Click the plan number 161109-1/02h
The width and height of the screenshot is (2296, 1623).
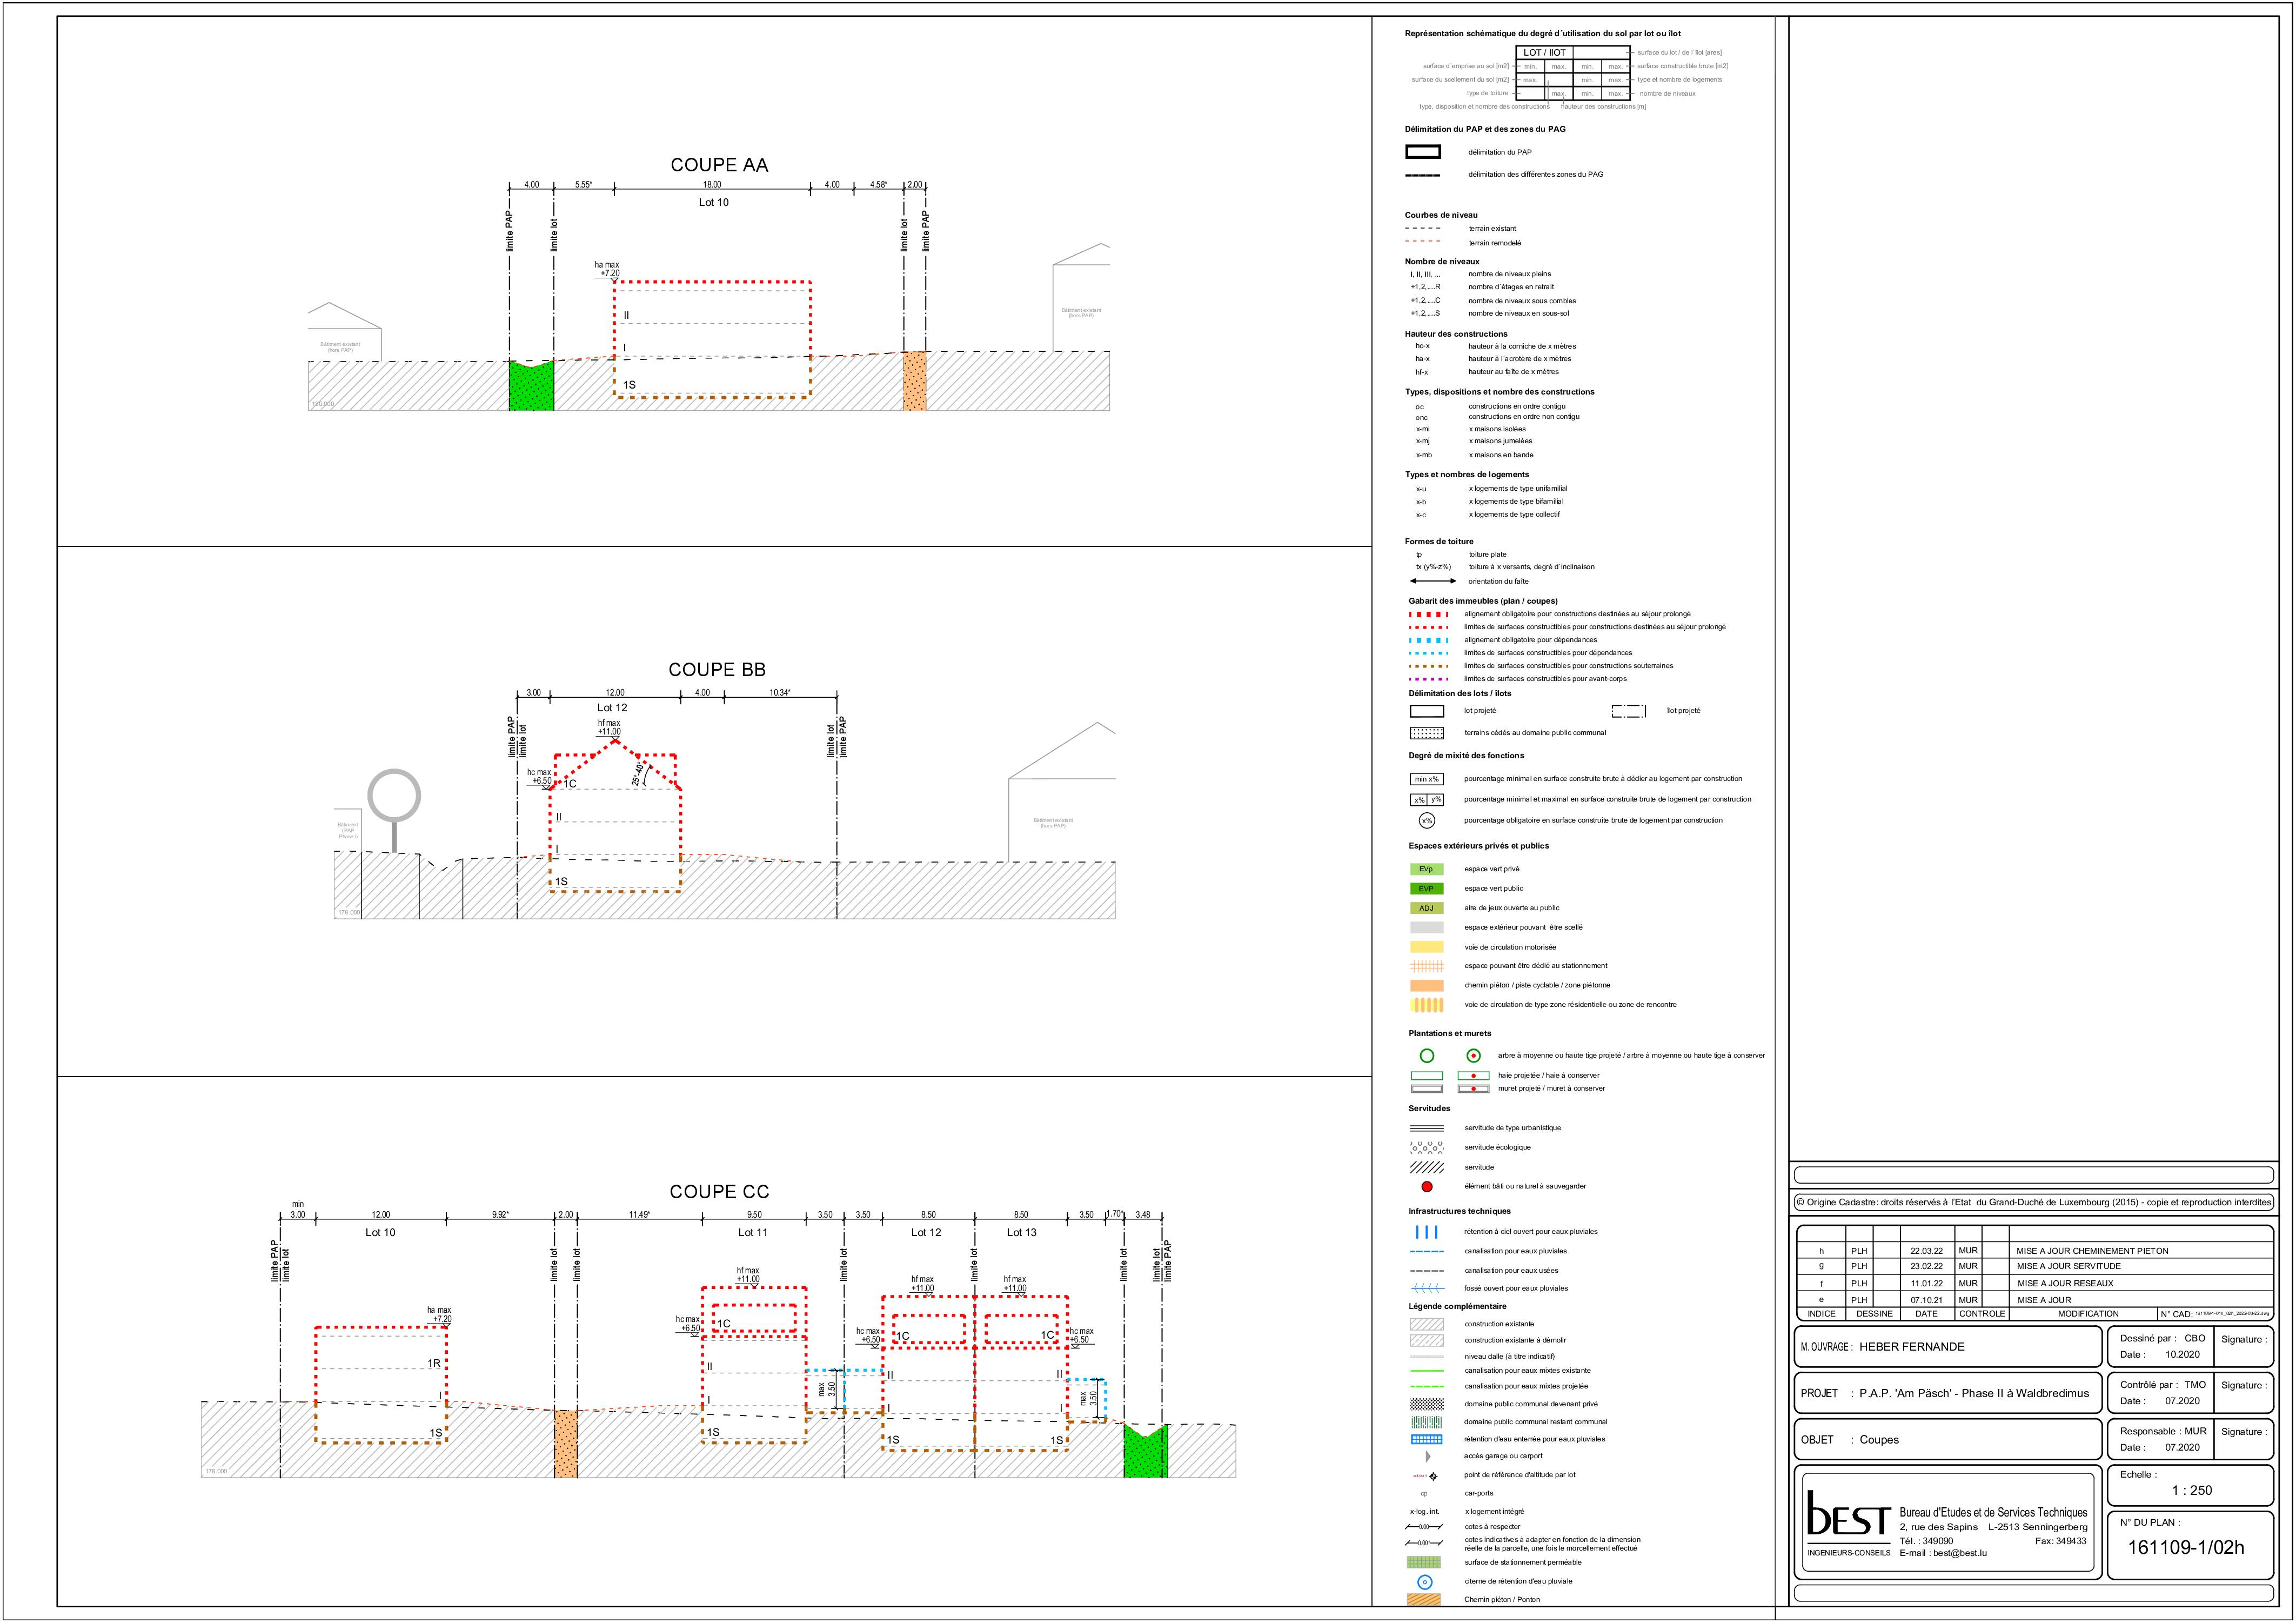click(2185, 1548)
